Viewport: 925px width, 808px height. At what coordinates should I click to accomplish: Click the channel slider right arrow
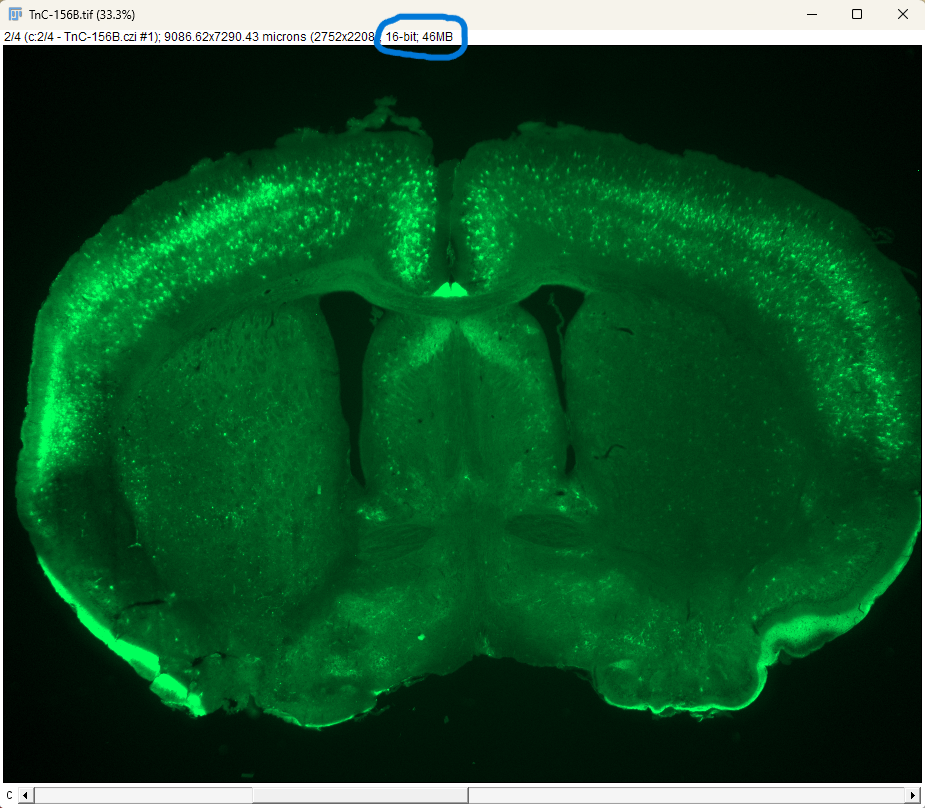912,795
